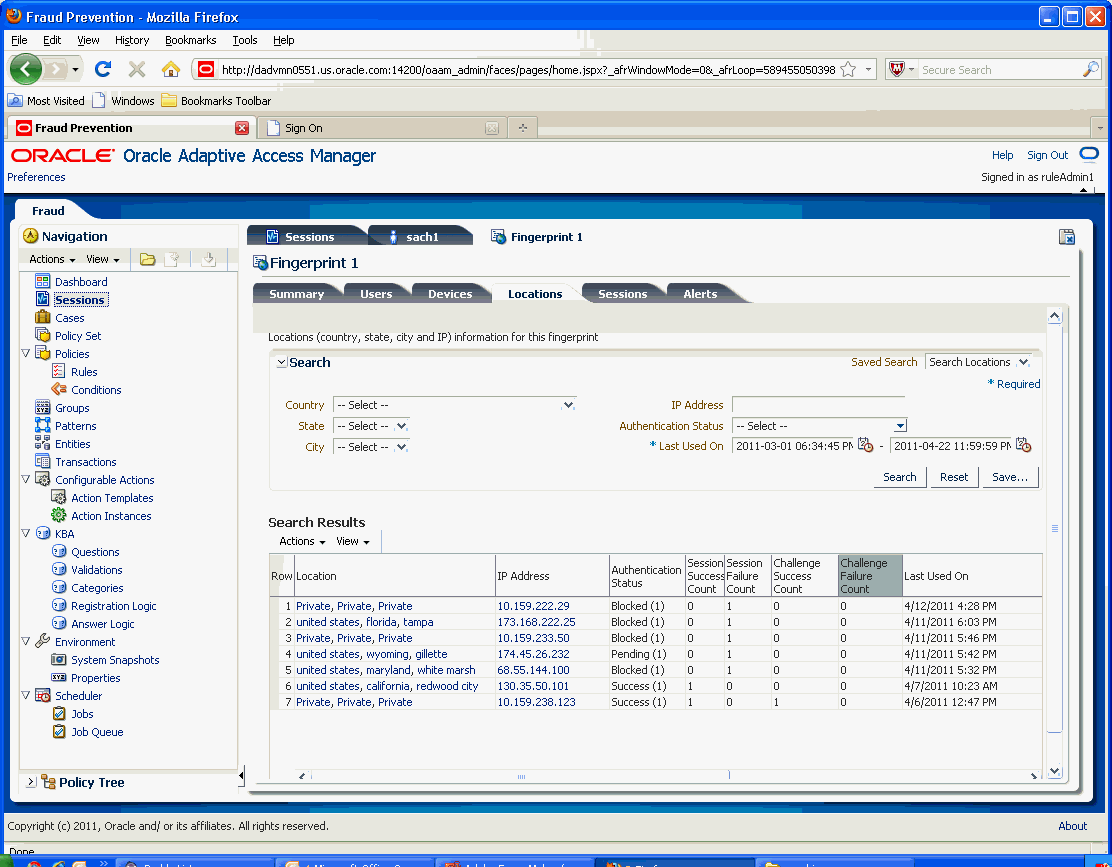Open the Bookmarks menu
1112x867 pixels.
(x=190, y=40)
